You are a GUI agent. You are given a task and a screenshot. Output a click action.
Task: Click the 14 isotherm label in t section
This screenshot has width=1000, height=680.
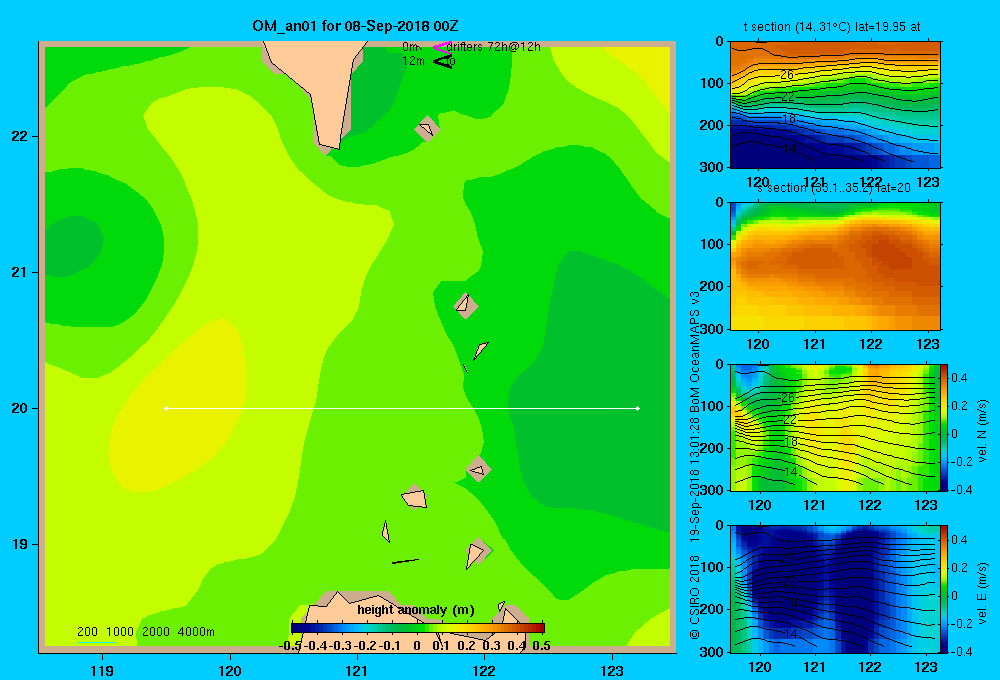[790, 149]
